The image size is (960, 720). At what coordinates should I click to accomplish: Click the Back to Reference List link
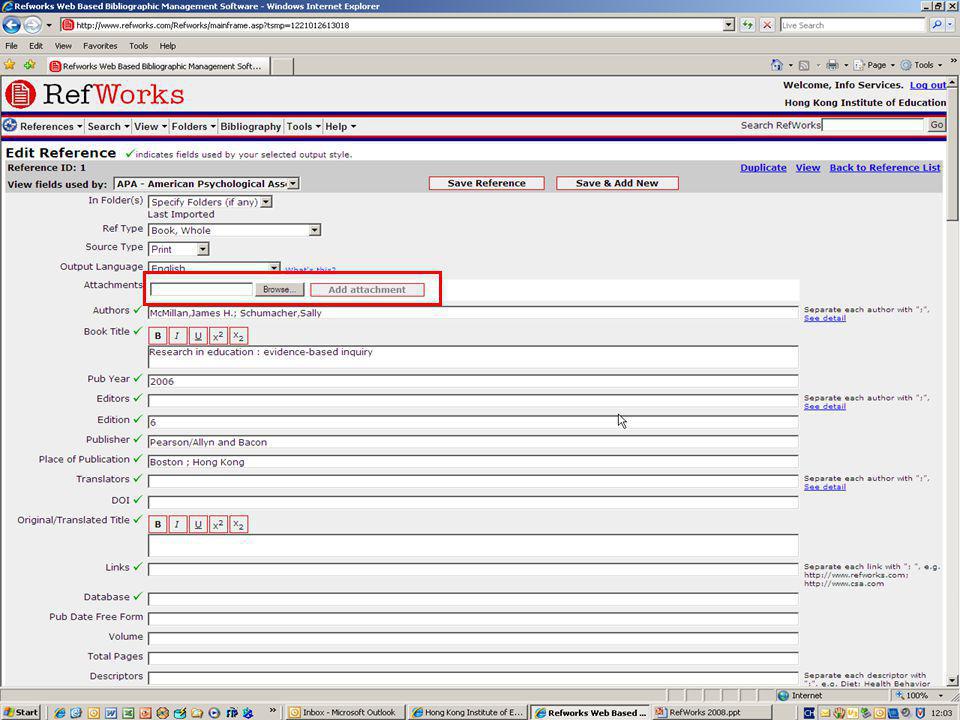tap(885, 168)
